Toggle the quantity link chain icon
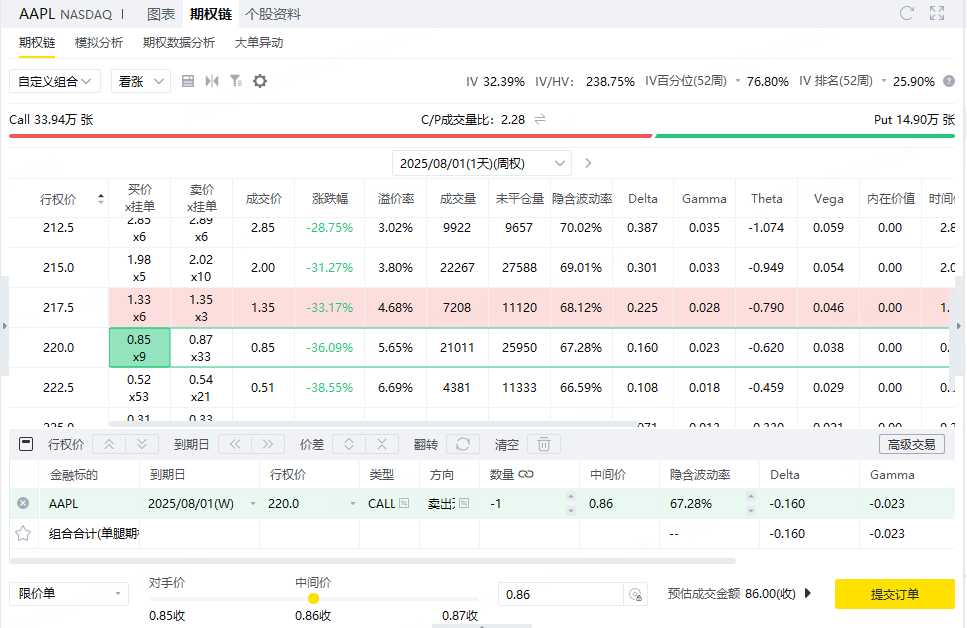Screen dimensions: 967x628 pyautogui.click(x=526, y=474)
